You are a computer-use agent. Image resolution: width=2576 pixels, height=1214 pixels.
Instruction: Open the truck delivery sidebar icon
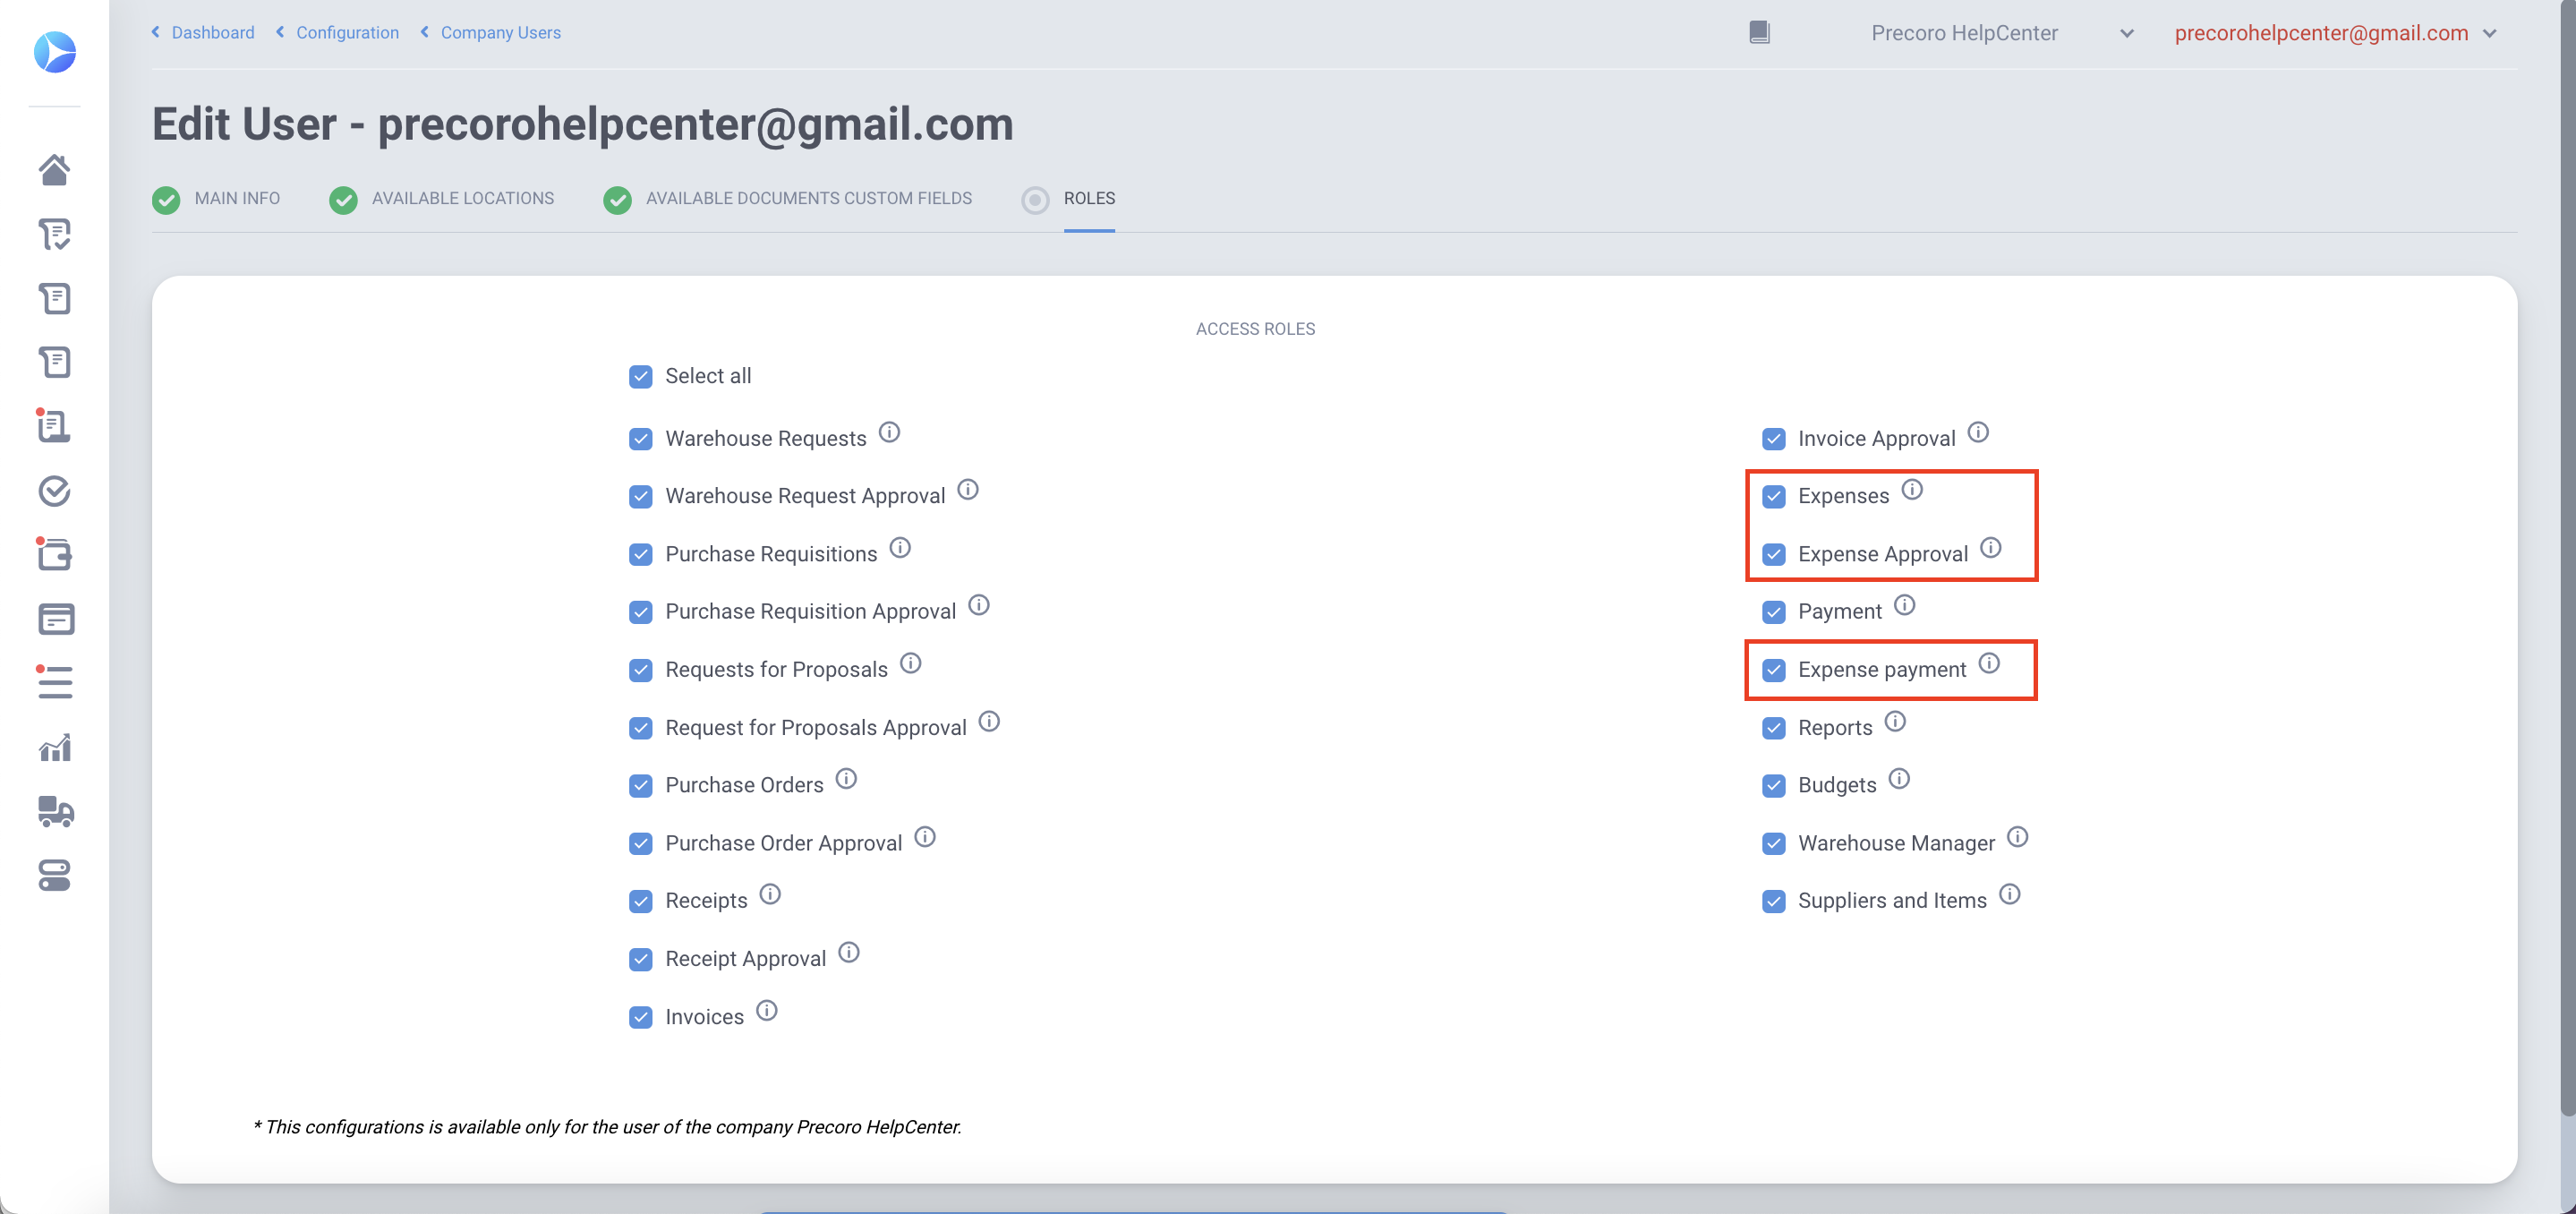pyautogui.click(x=55, y=811)
